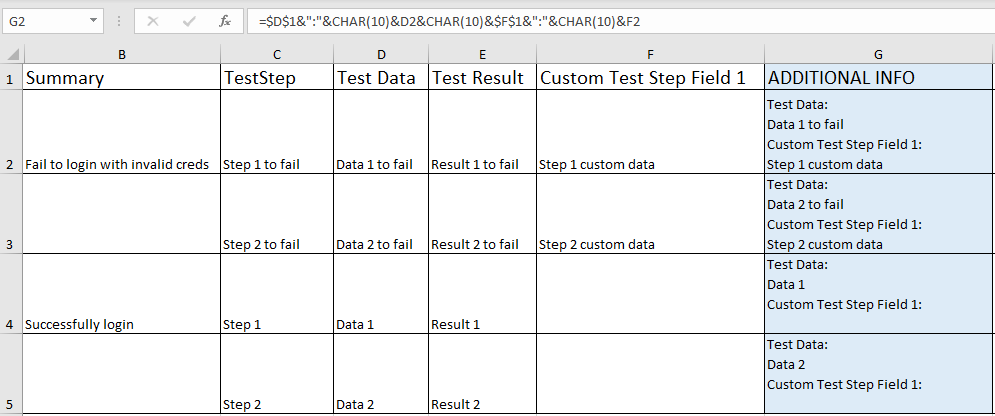
Task: Select the 'Custom Test Step Field 1' header cell
Action: pyautogui.click(x=643, y=78)
